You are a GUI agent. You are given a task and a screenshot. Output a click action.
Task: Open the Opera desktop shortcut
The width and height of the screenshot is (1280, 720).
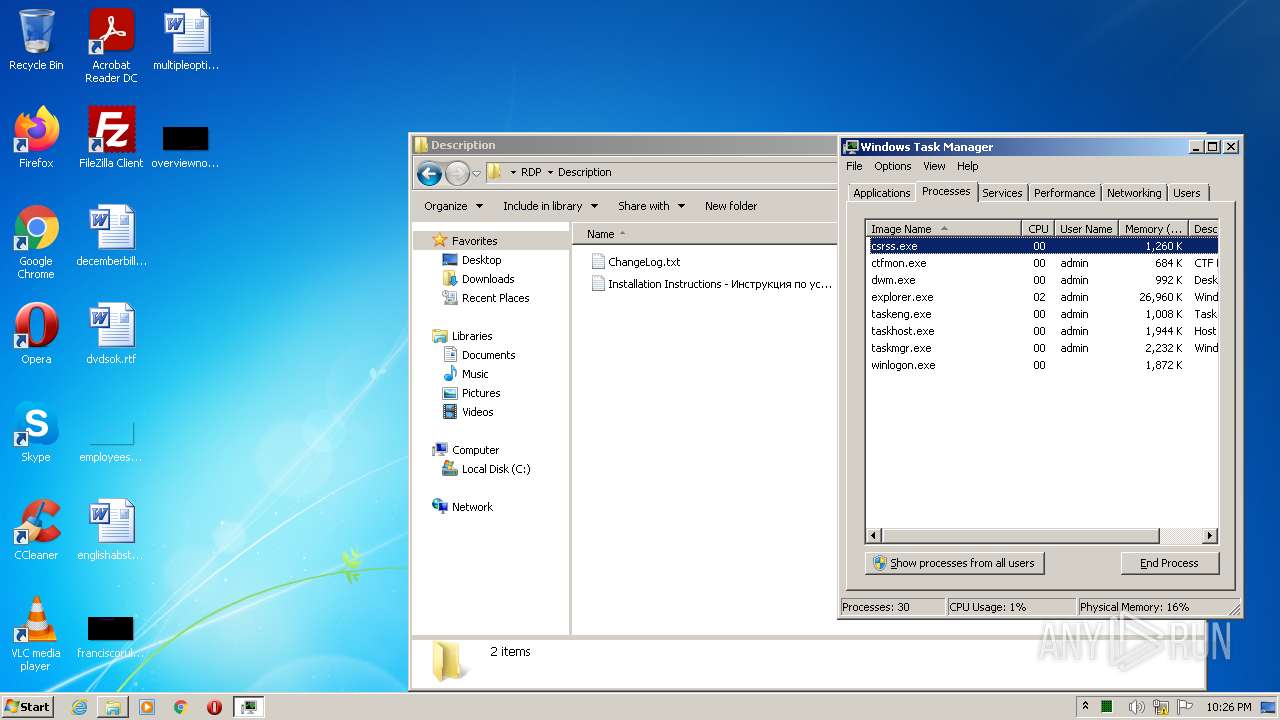[36, 334]
